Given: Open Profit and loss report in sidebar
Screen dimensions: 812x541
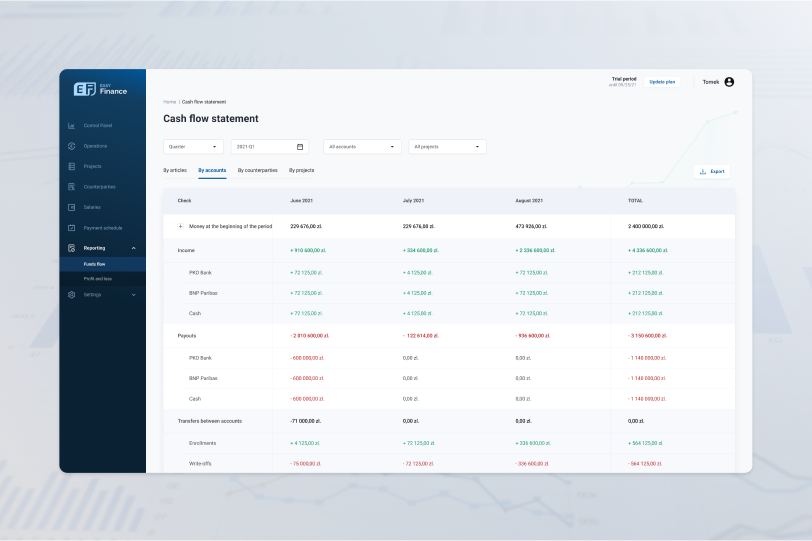Looking at the screenshot, I should 98,278.
